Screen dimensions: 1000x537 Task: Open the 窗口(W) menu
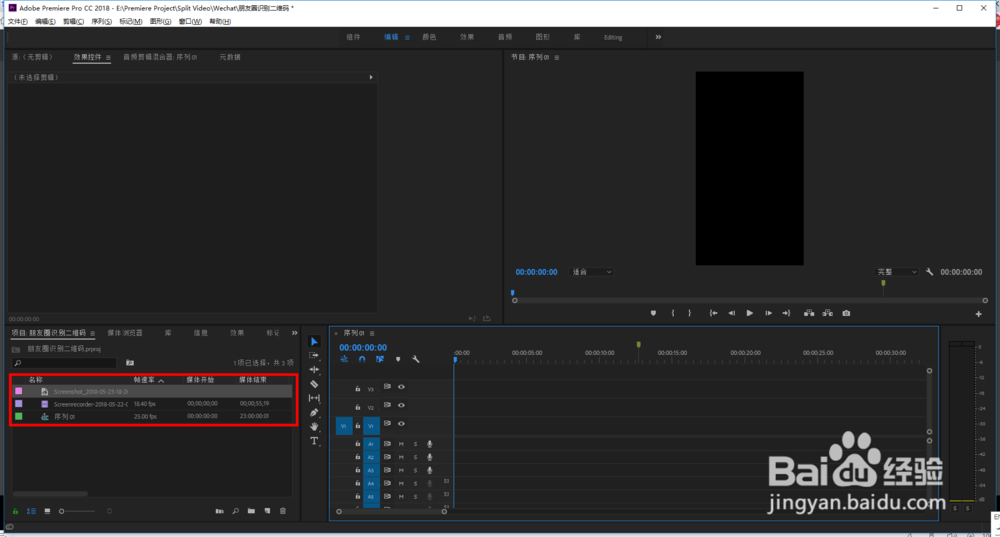[190, 21]
